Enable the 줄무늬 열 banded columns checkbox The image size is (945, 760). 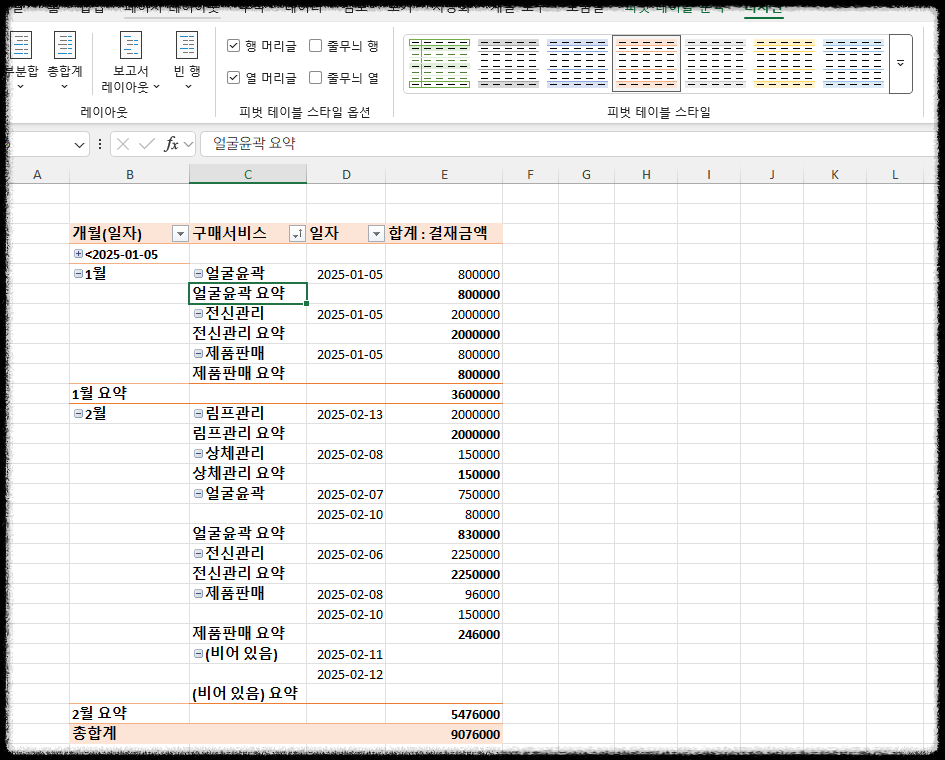315,78
